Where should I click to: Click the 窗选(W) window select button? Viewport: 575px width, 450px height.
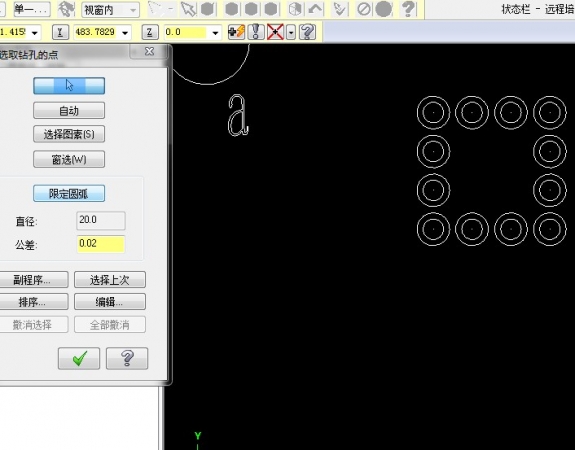coord(69,160)
